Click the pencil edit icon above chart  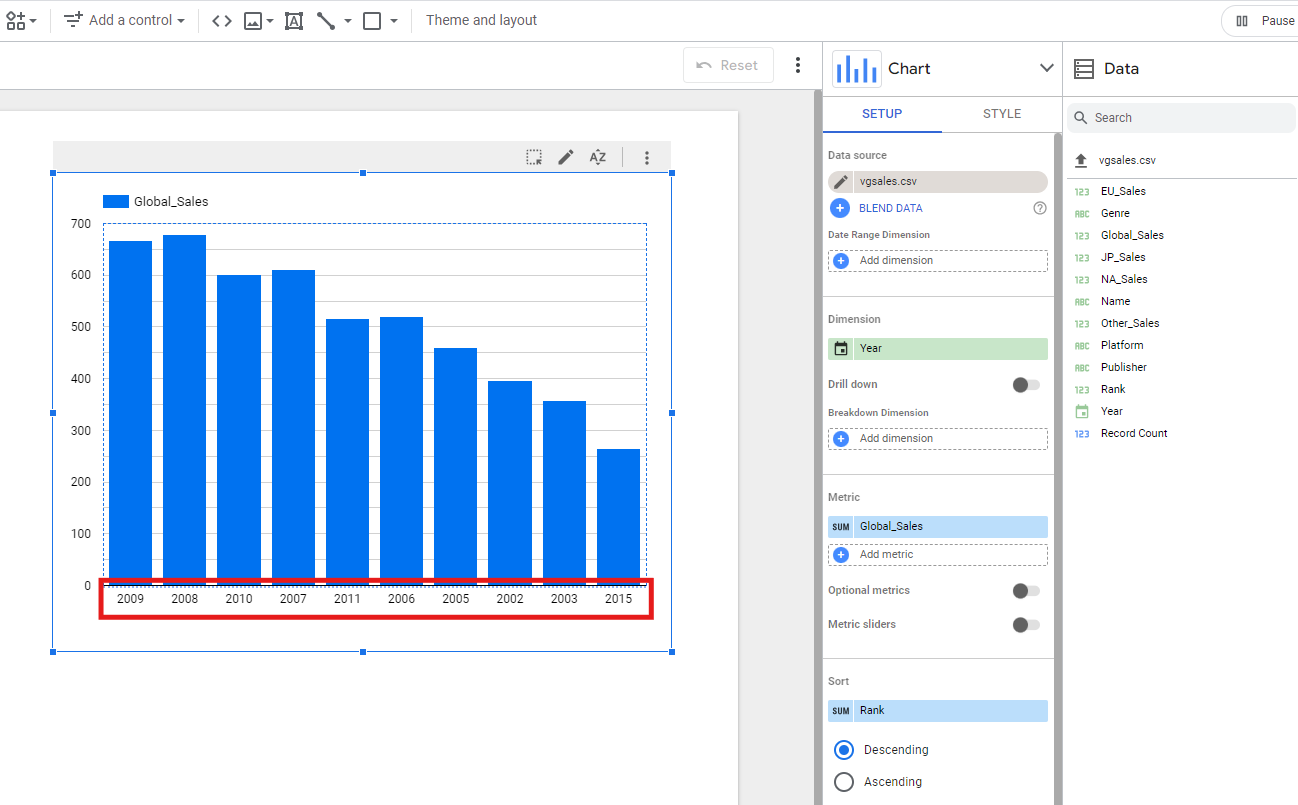click(566, 157)
